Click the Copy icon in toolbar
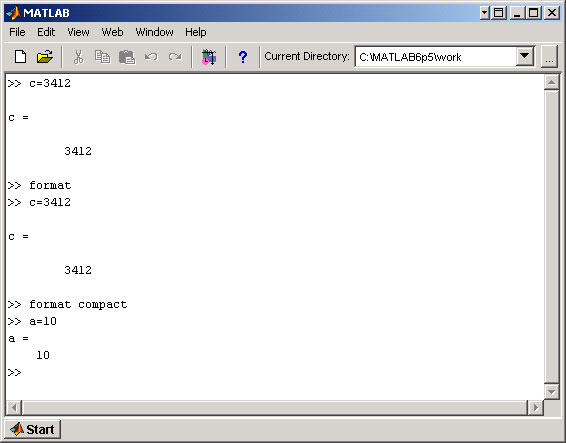 coord(103,57)
